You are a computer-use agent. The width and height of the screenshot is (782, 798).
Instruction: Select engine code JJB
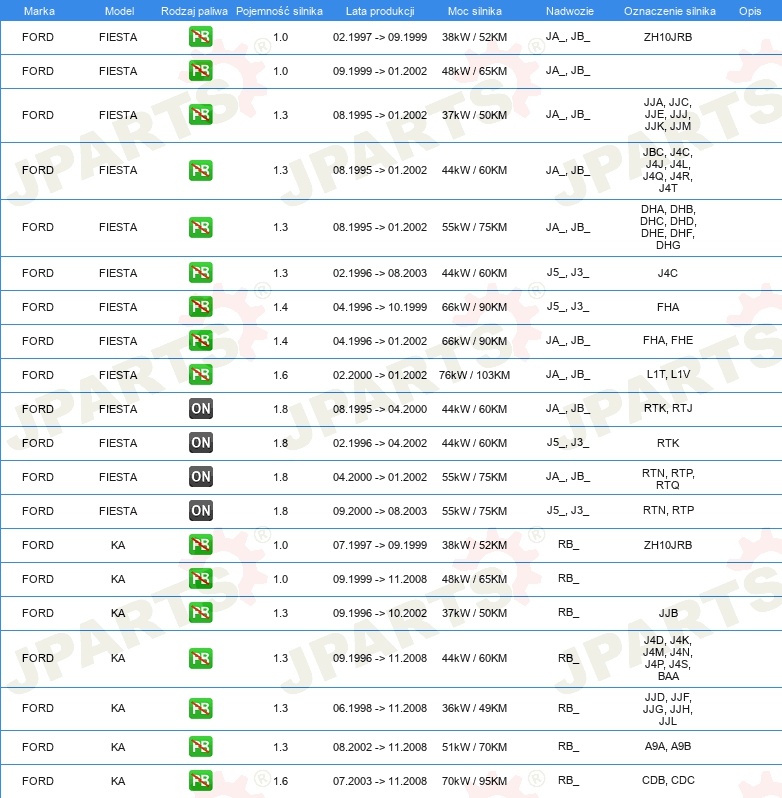click(668, 613)
